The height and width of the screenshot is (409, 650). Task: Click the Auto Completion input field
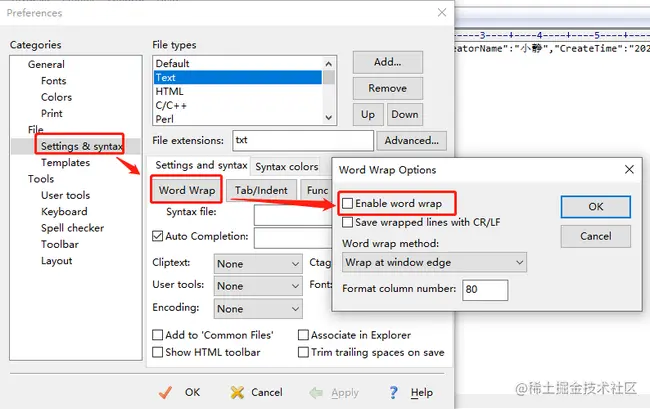tap(293, 238)
